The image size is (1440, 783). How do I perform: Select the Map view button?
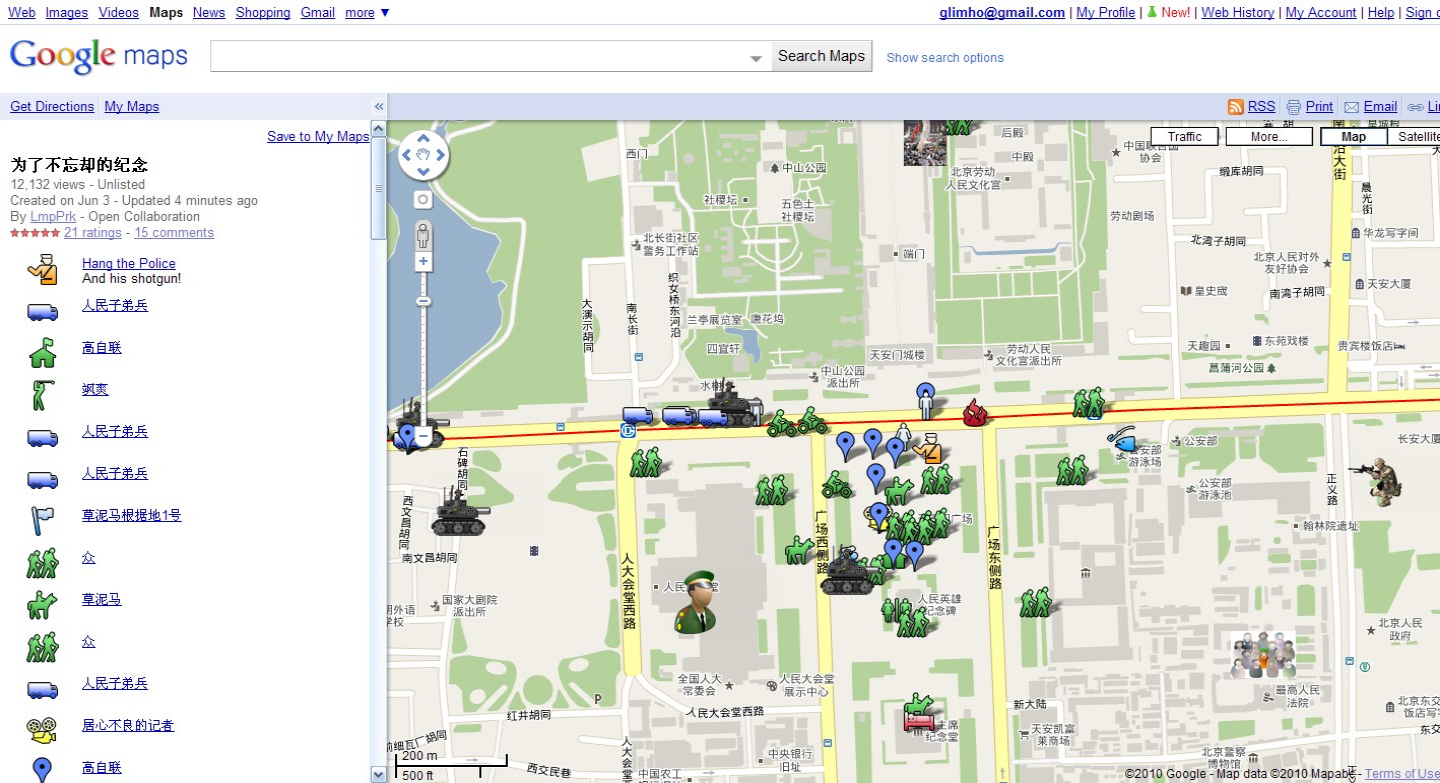pyautogui.click(x=1353, y=137)
